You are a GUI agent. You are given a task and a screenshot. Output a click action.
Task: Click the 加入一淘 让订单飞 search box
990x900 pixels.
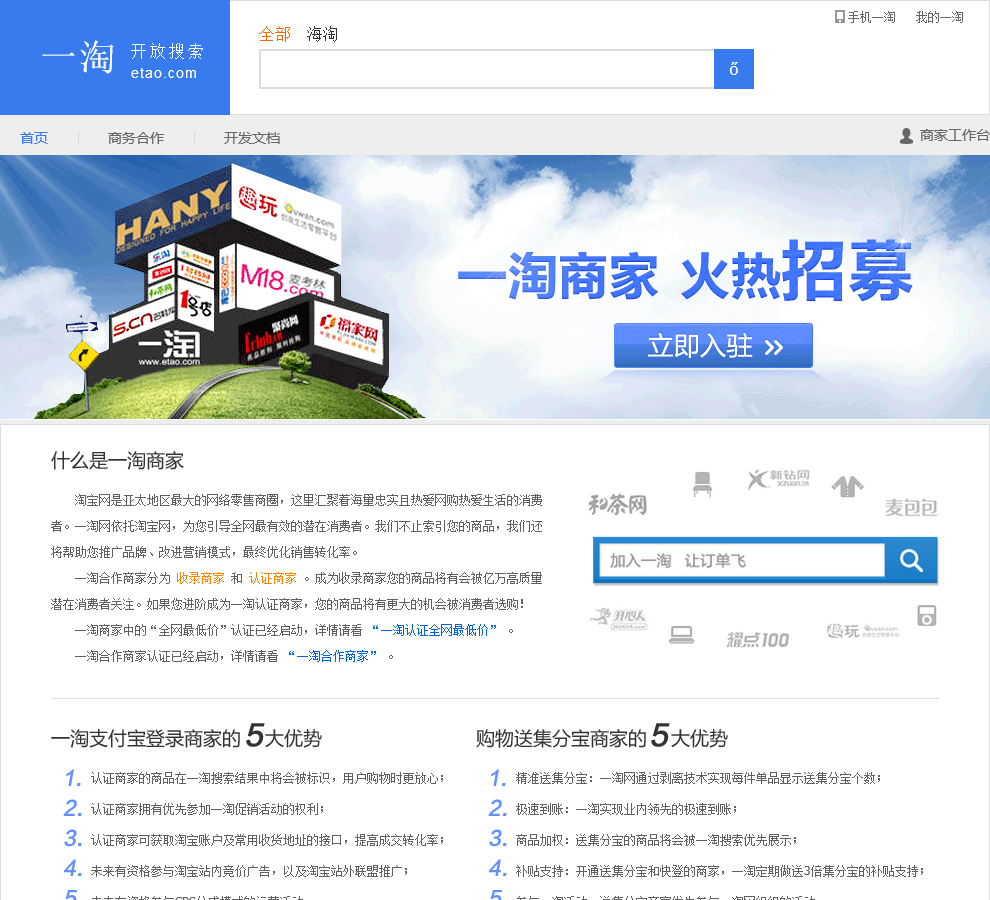(742, 560)
